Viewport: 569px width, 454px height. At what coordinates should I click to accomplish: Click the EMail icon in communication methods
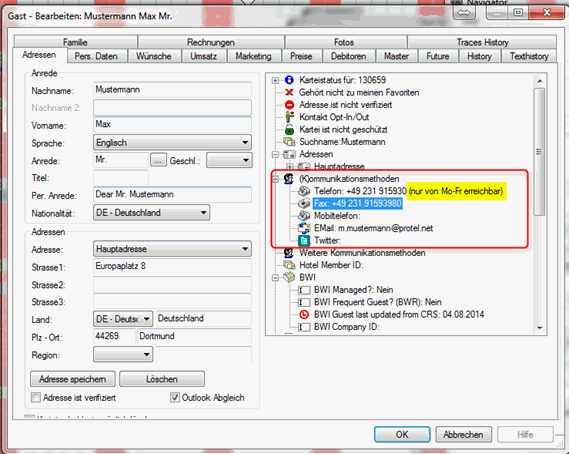tap(304, 228)
